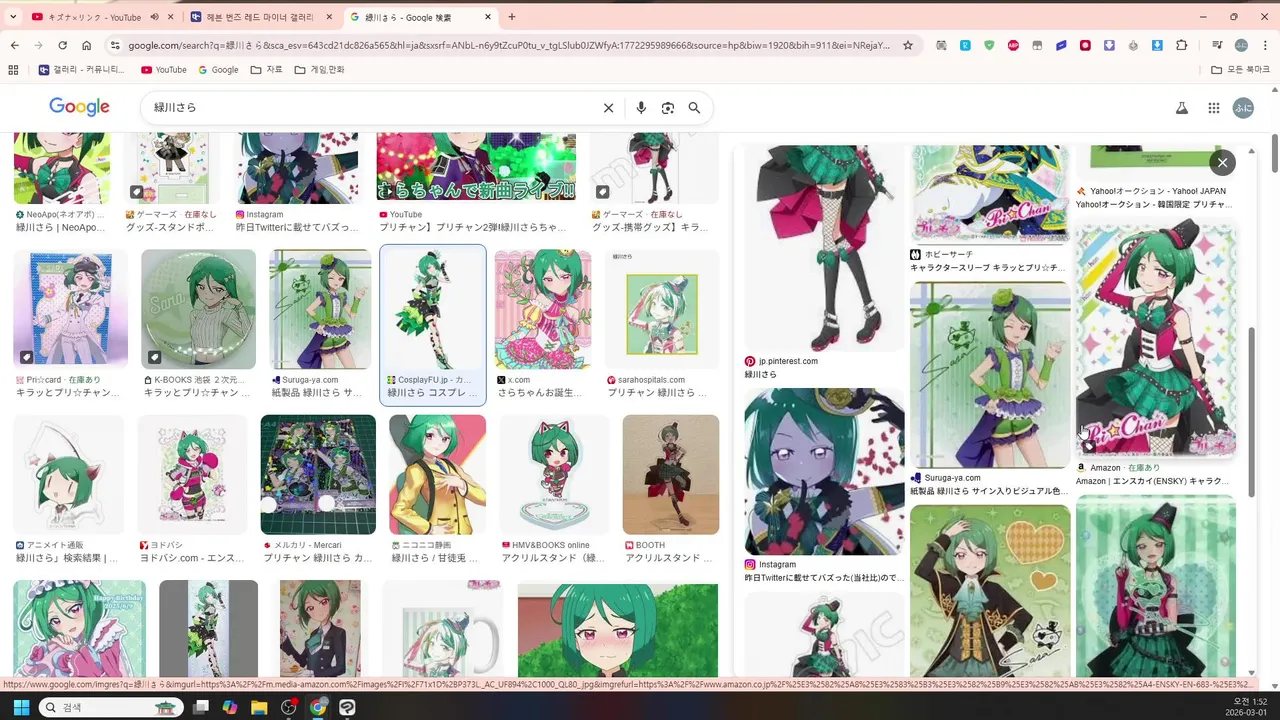Screen dimensions: 1280x720
Task: Open Google Lens image search icon
Action: click(668, 108)
